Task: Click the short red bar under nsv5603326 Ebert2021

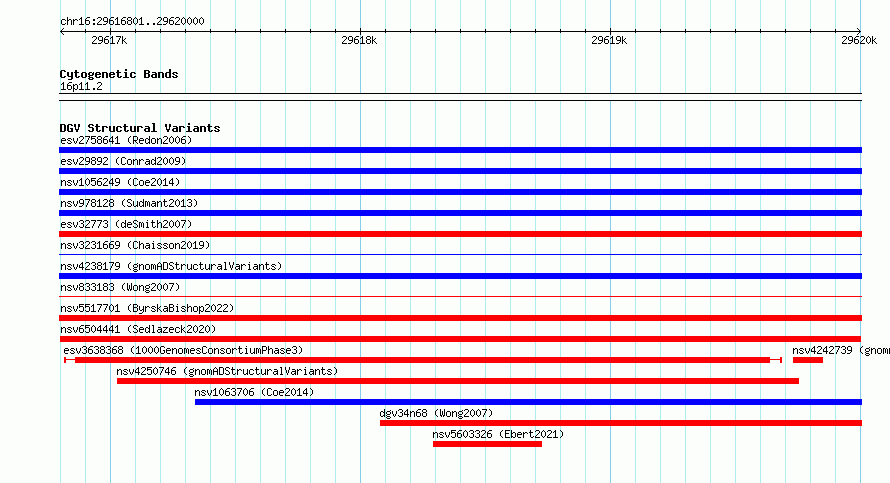Action: [x=488, y=444]
